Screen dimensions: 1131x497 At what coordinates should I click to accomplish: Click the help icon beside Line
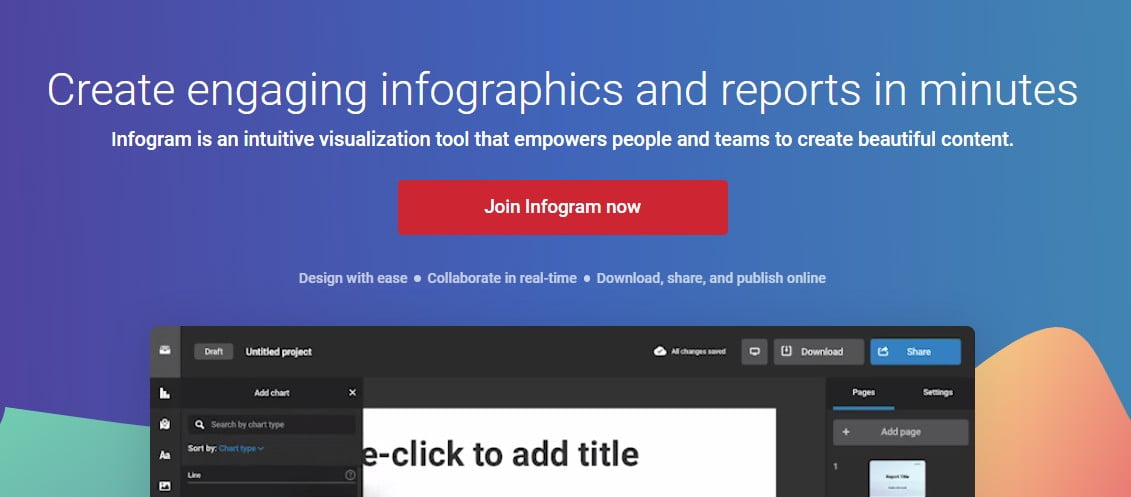[350, 475]
